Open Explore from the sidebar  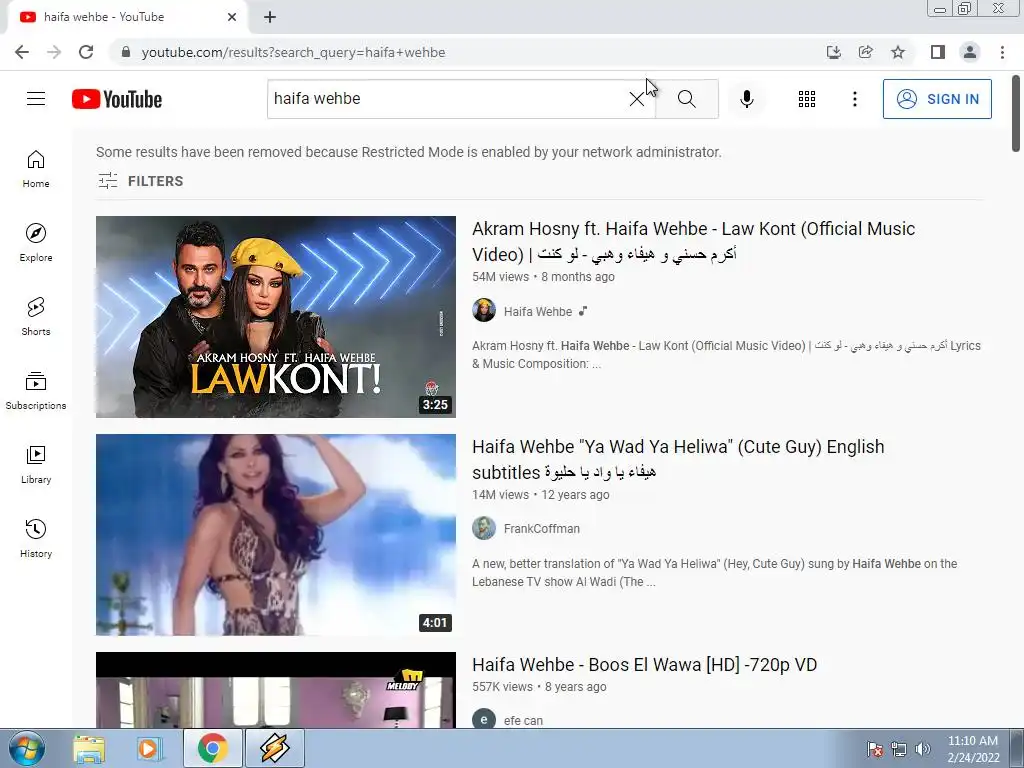coord(36,243)
